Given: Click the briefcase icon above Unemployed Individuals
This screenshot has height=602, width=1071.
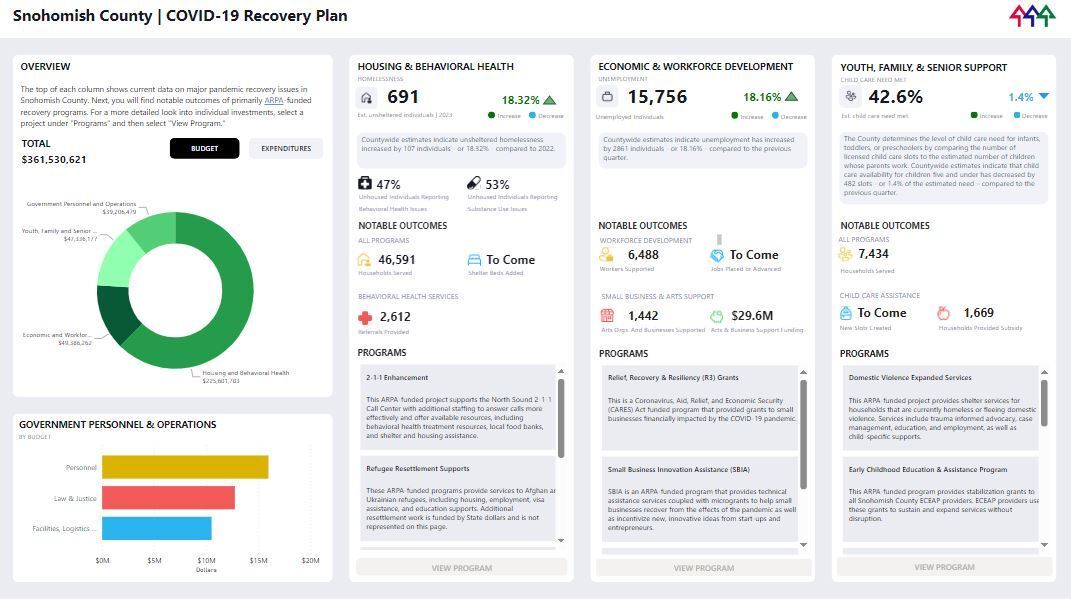Looking at the screenshot, I should coord(608,97).
